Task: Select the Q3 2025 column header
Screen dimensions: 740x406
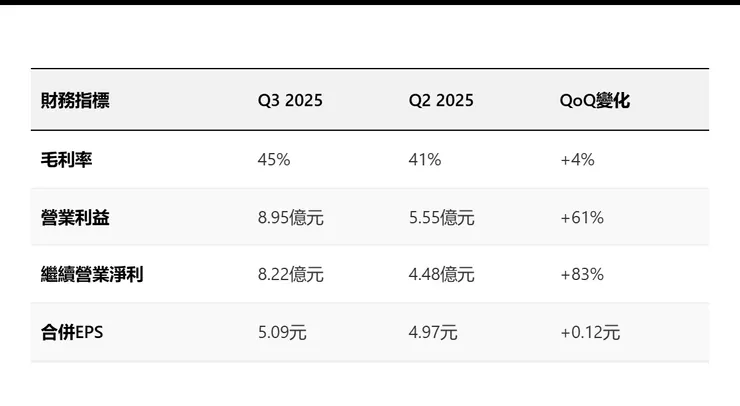Action: click(x=290, y=100)
